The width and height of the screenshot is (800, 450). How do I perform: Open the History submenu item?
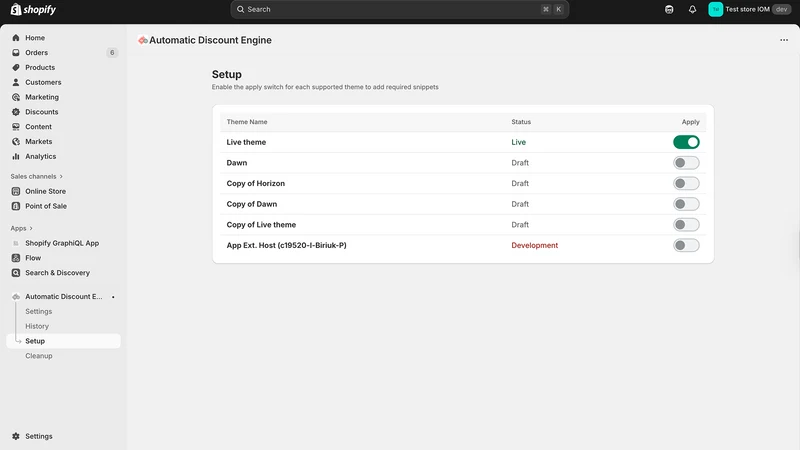tap(37, 326)
